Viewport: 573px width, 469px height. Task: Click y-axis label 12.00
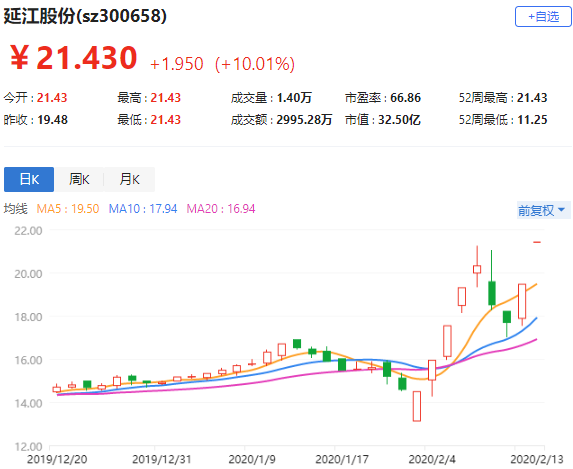click(28, 446)
